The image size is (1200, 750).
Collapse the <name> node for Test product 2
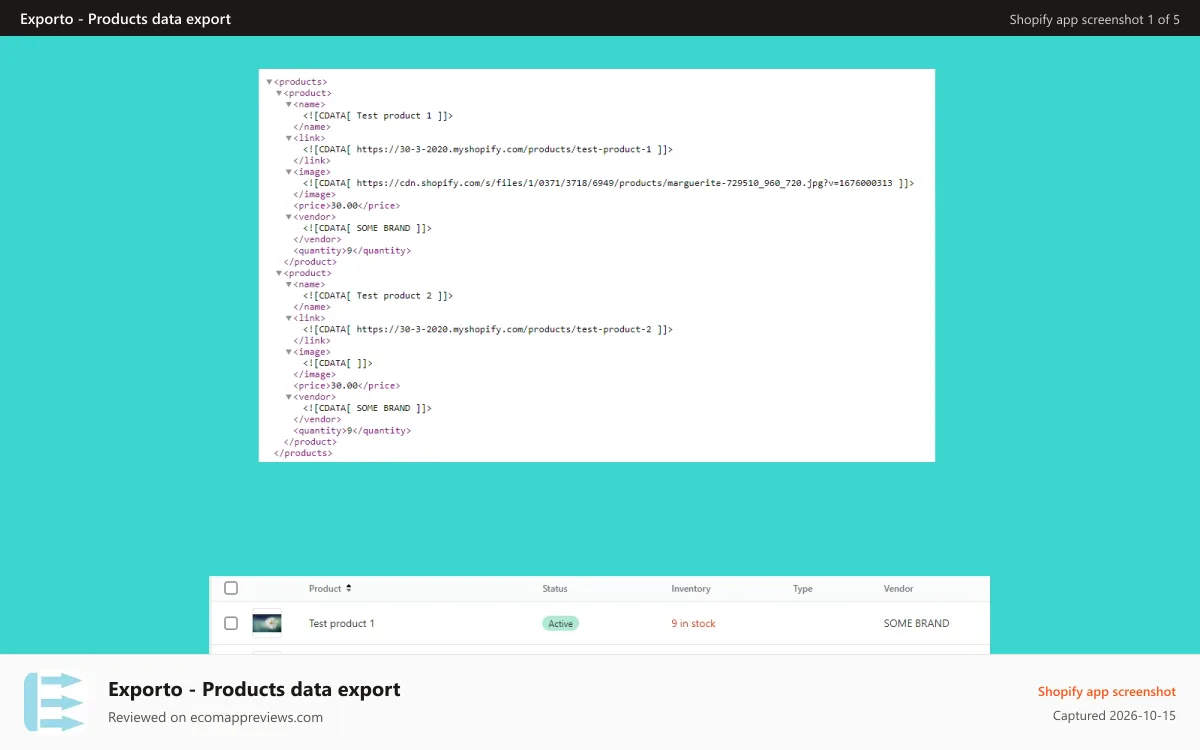click(289, 284)
